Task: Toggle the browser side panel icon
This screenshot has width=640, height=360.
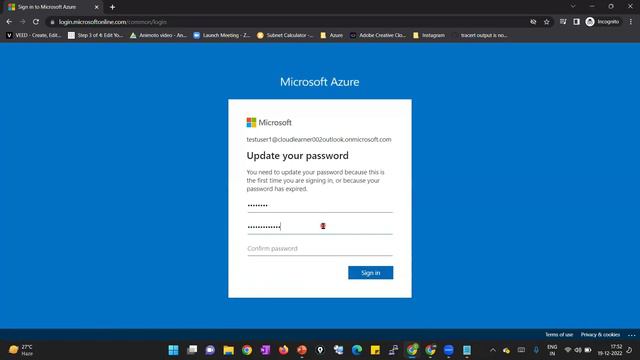Action: click(576, 22)
